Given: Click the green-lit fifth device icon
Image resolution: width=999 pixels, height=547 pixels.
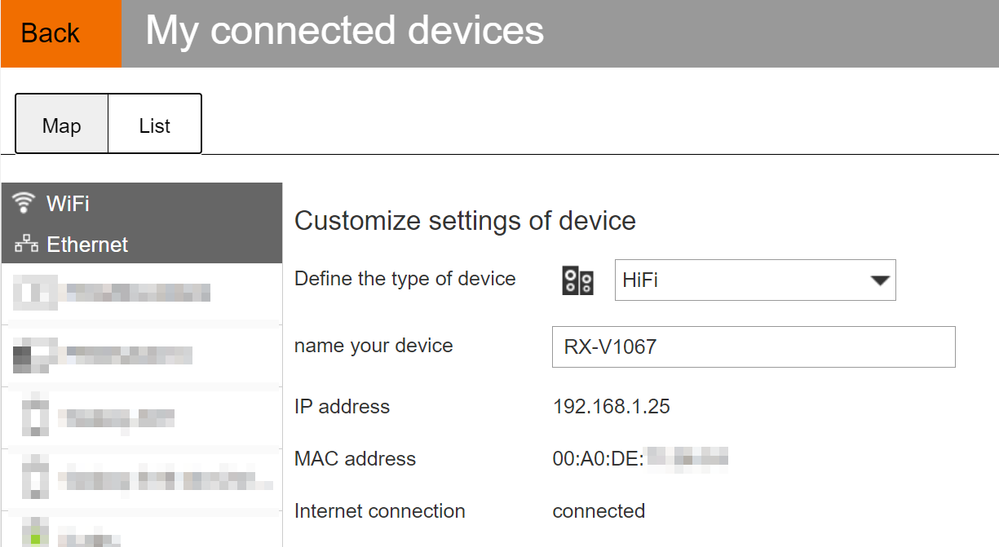Looking at the screenshot, I should click(x=36, y=532).
